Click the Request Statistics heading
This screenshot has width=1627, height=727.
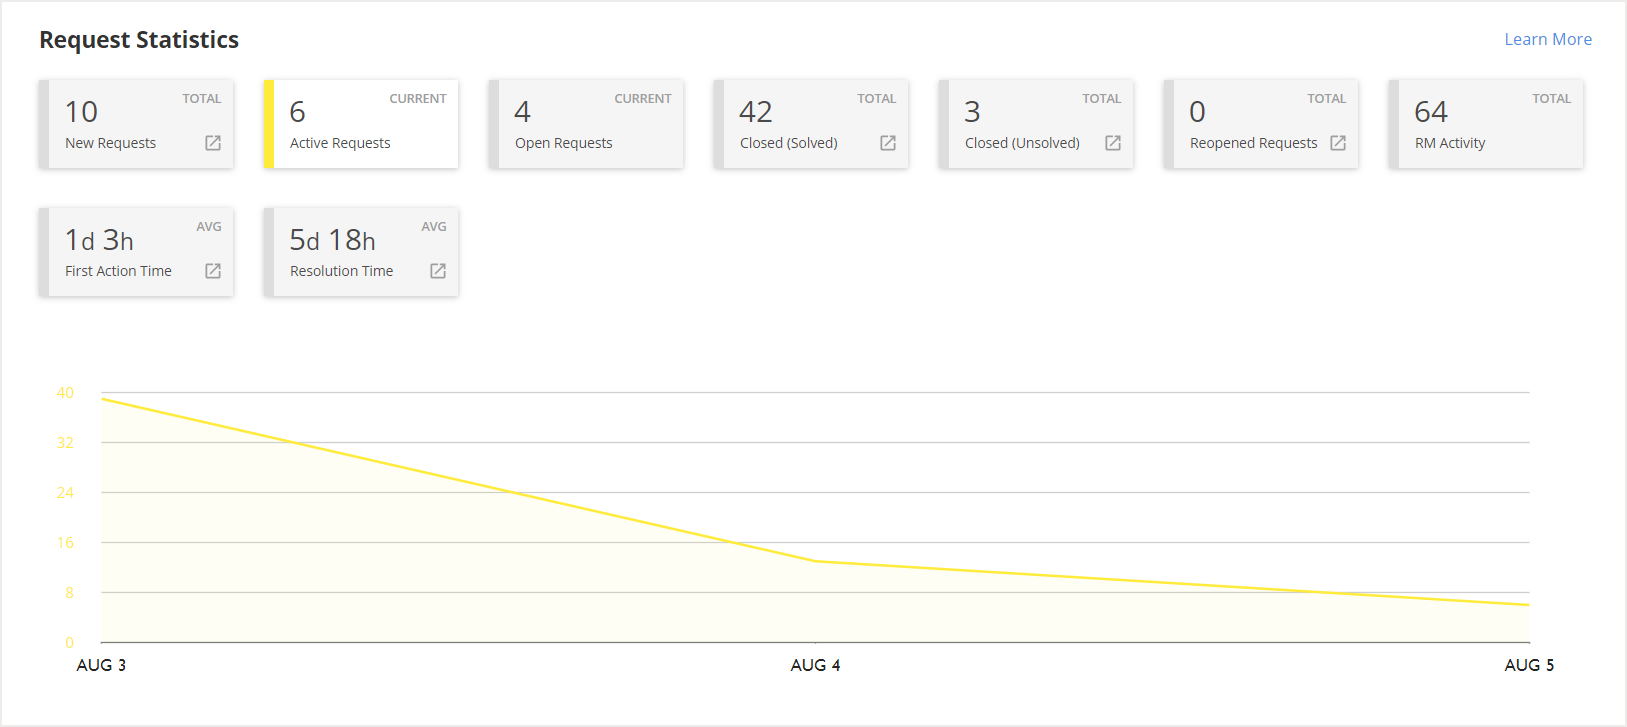[138, 39]
